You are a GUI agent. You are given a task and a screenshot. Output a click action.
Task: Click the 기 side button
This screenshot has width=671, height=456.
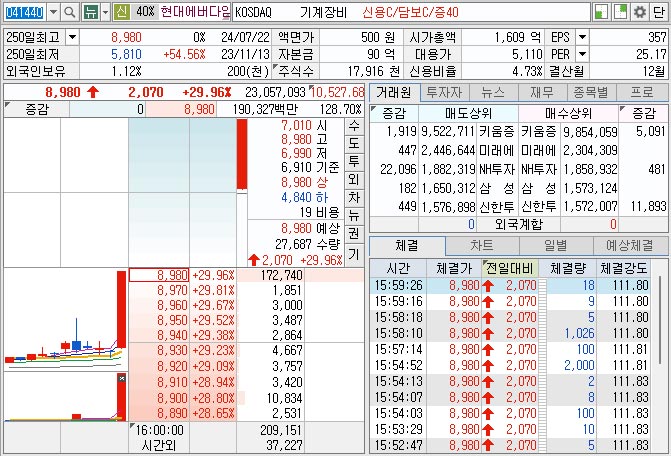(354, 255)
